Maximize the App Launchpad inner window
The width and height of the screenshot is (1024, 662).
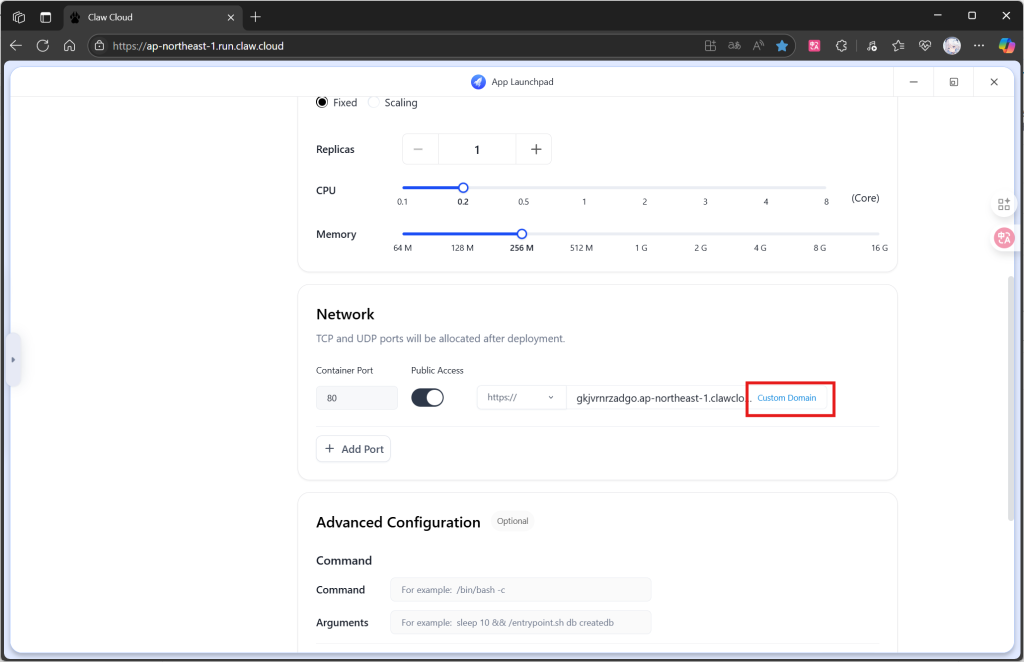click(x=953, y=82)
